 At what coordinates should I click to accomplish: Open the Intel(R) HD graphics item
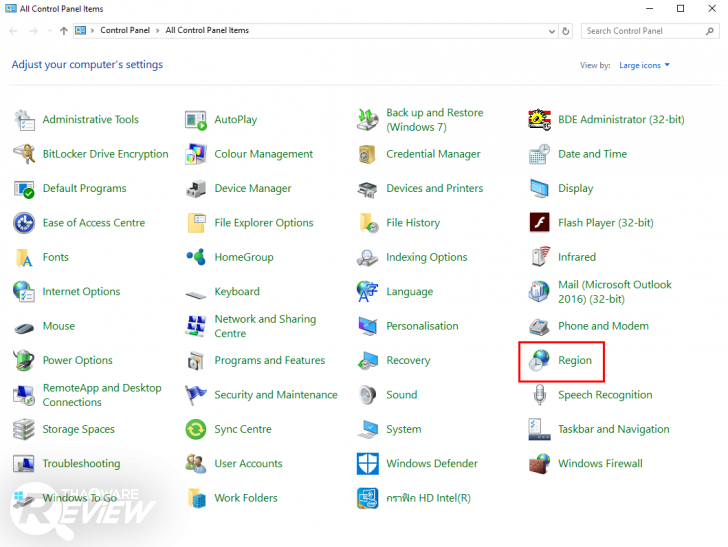coord(428,498)
